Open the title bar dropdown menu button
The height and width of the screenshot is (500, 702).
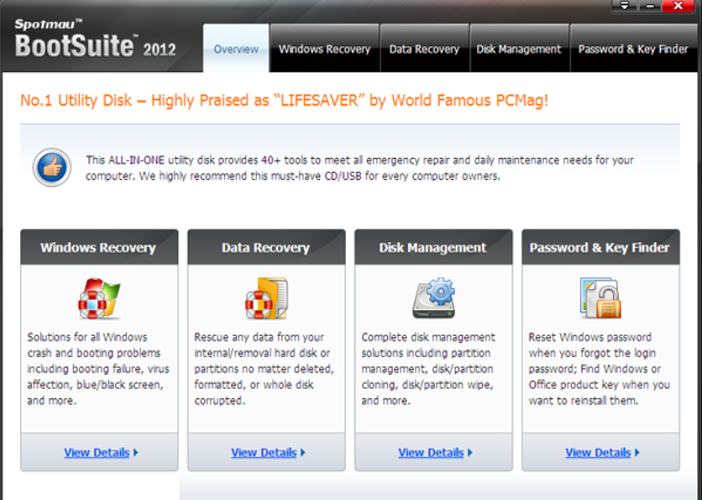point(627,6)
